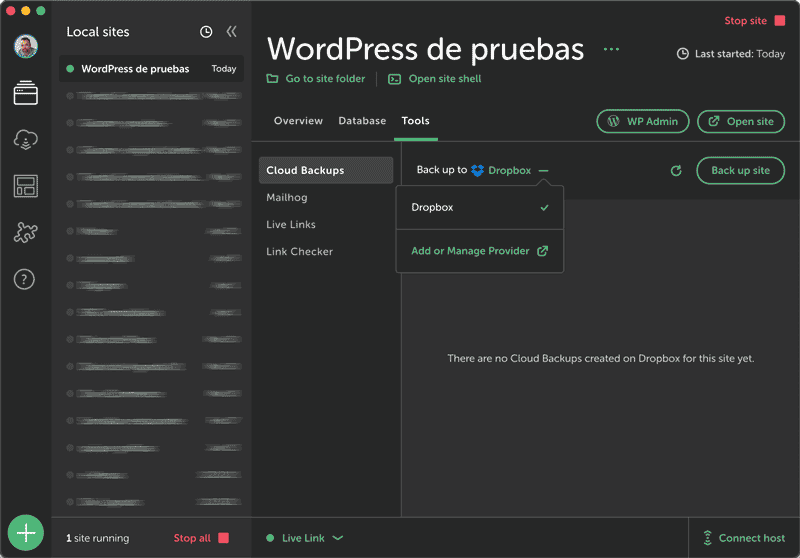800x558 pixels.
Task: Click the Dropbox logo icon
Action: (478, 170)
